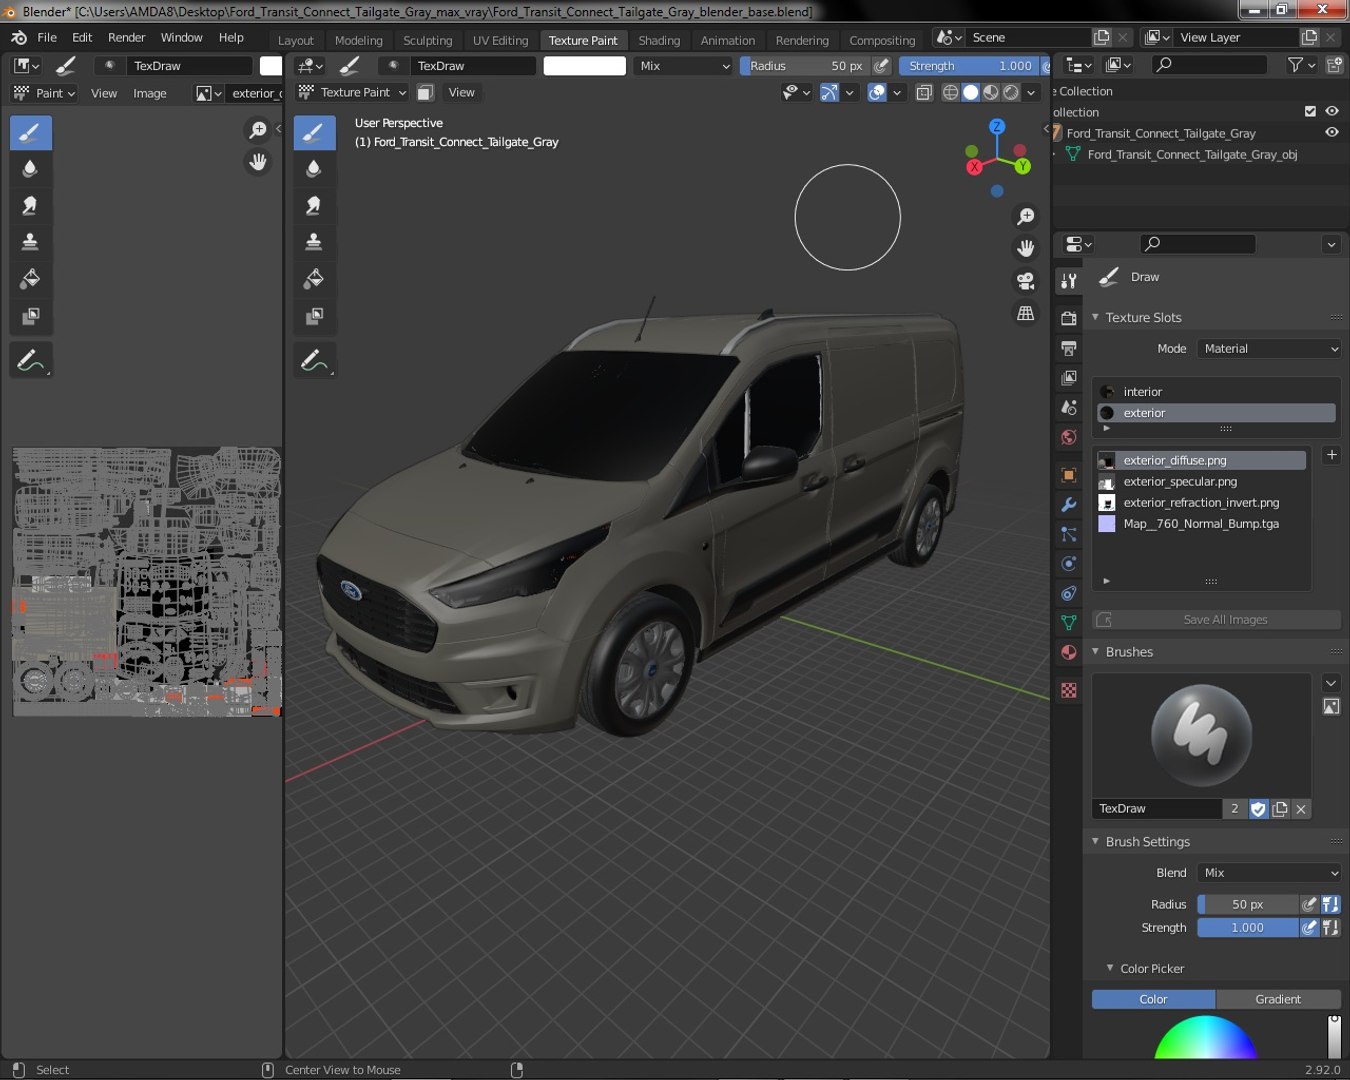The width and height of the screenshot is (1350, 1080).
Task: Hide Ford_Transit_Connect_Tailgate_Gray object via eye icon
Action: pos(1332,132)
